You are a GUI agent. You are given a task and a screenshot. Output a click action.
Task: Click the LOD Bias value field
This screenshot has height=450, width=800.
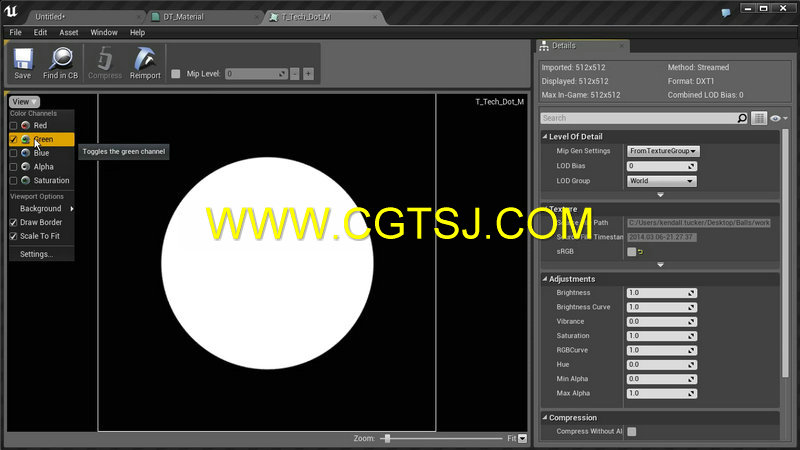coord(662,166)
